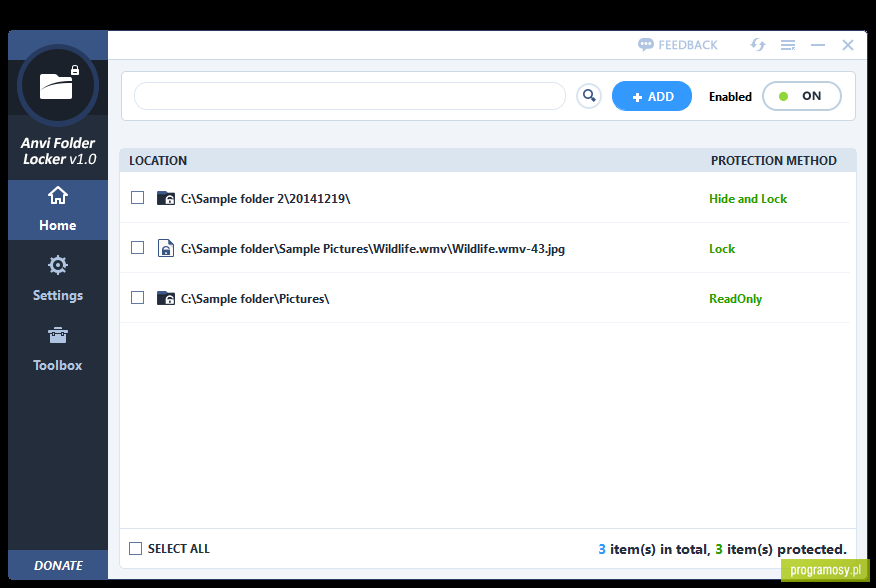Open the FEEDBACK link
Image resolution: width=876 pixels, height=588 pixels.
click(678, 45)
